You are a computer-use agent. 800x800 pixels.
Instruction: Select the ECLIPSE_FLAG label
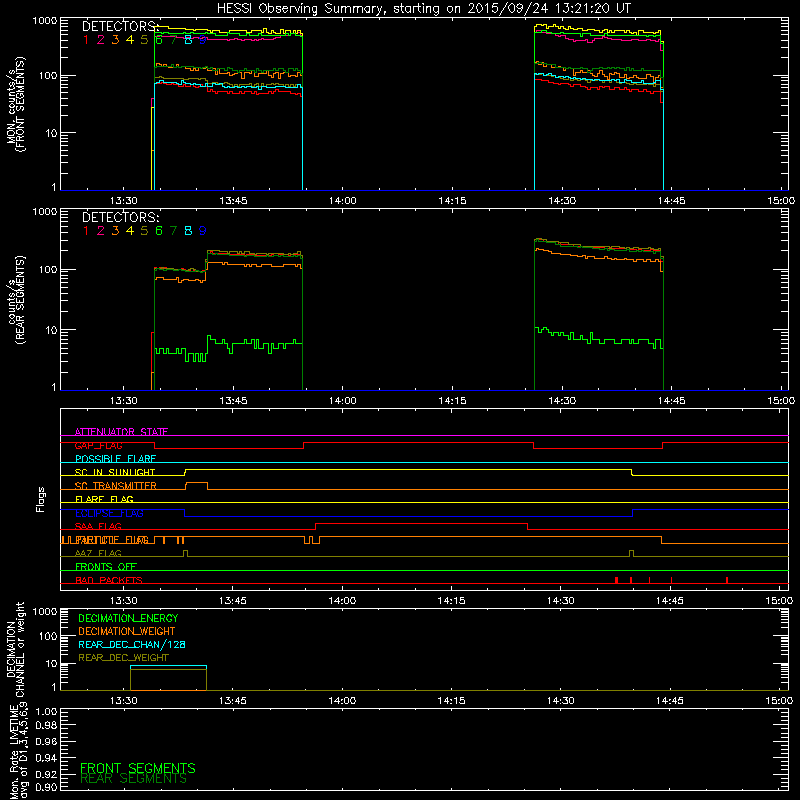pos(109,513)
